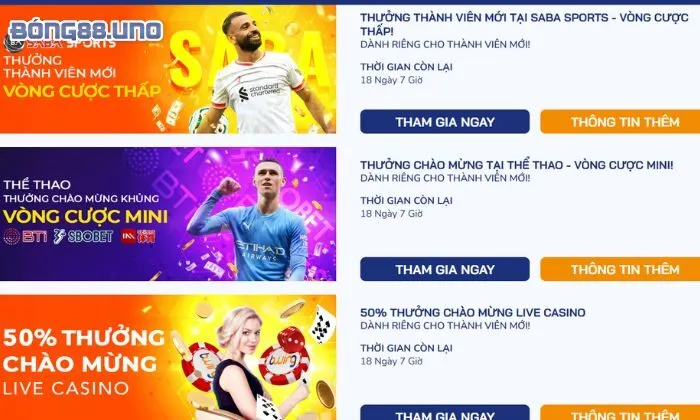Click the red IM sports logo
This screenshot has width=700, height=420.
coord(138,237)
